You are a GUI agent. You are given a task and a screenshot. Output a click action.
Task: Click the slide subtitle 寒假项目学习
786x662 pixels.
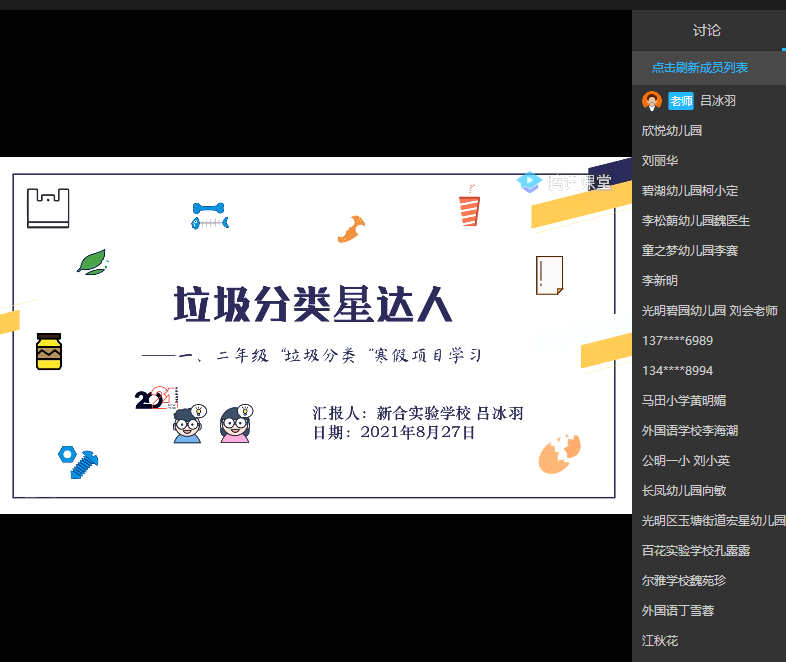(428, 355)
